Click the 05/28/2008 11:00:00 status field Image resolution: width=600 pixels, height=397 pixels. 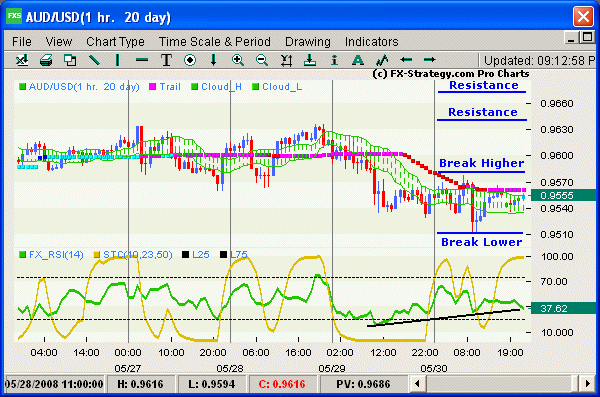tap(54, 384)
